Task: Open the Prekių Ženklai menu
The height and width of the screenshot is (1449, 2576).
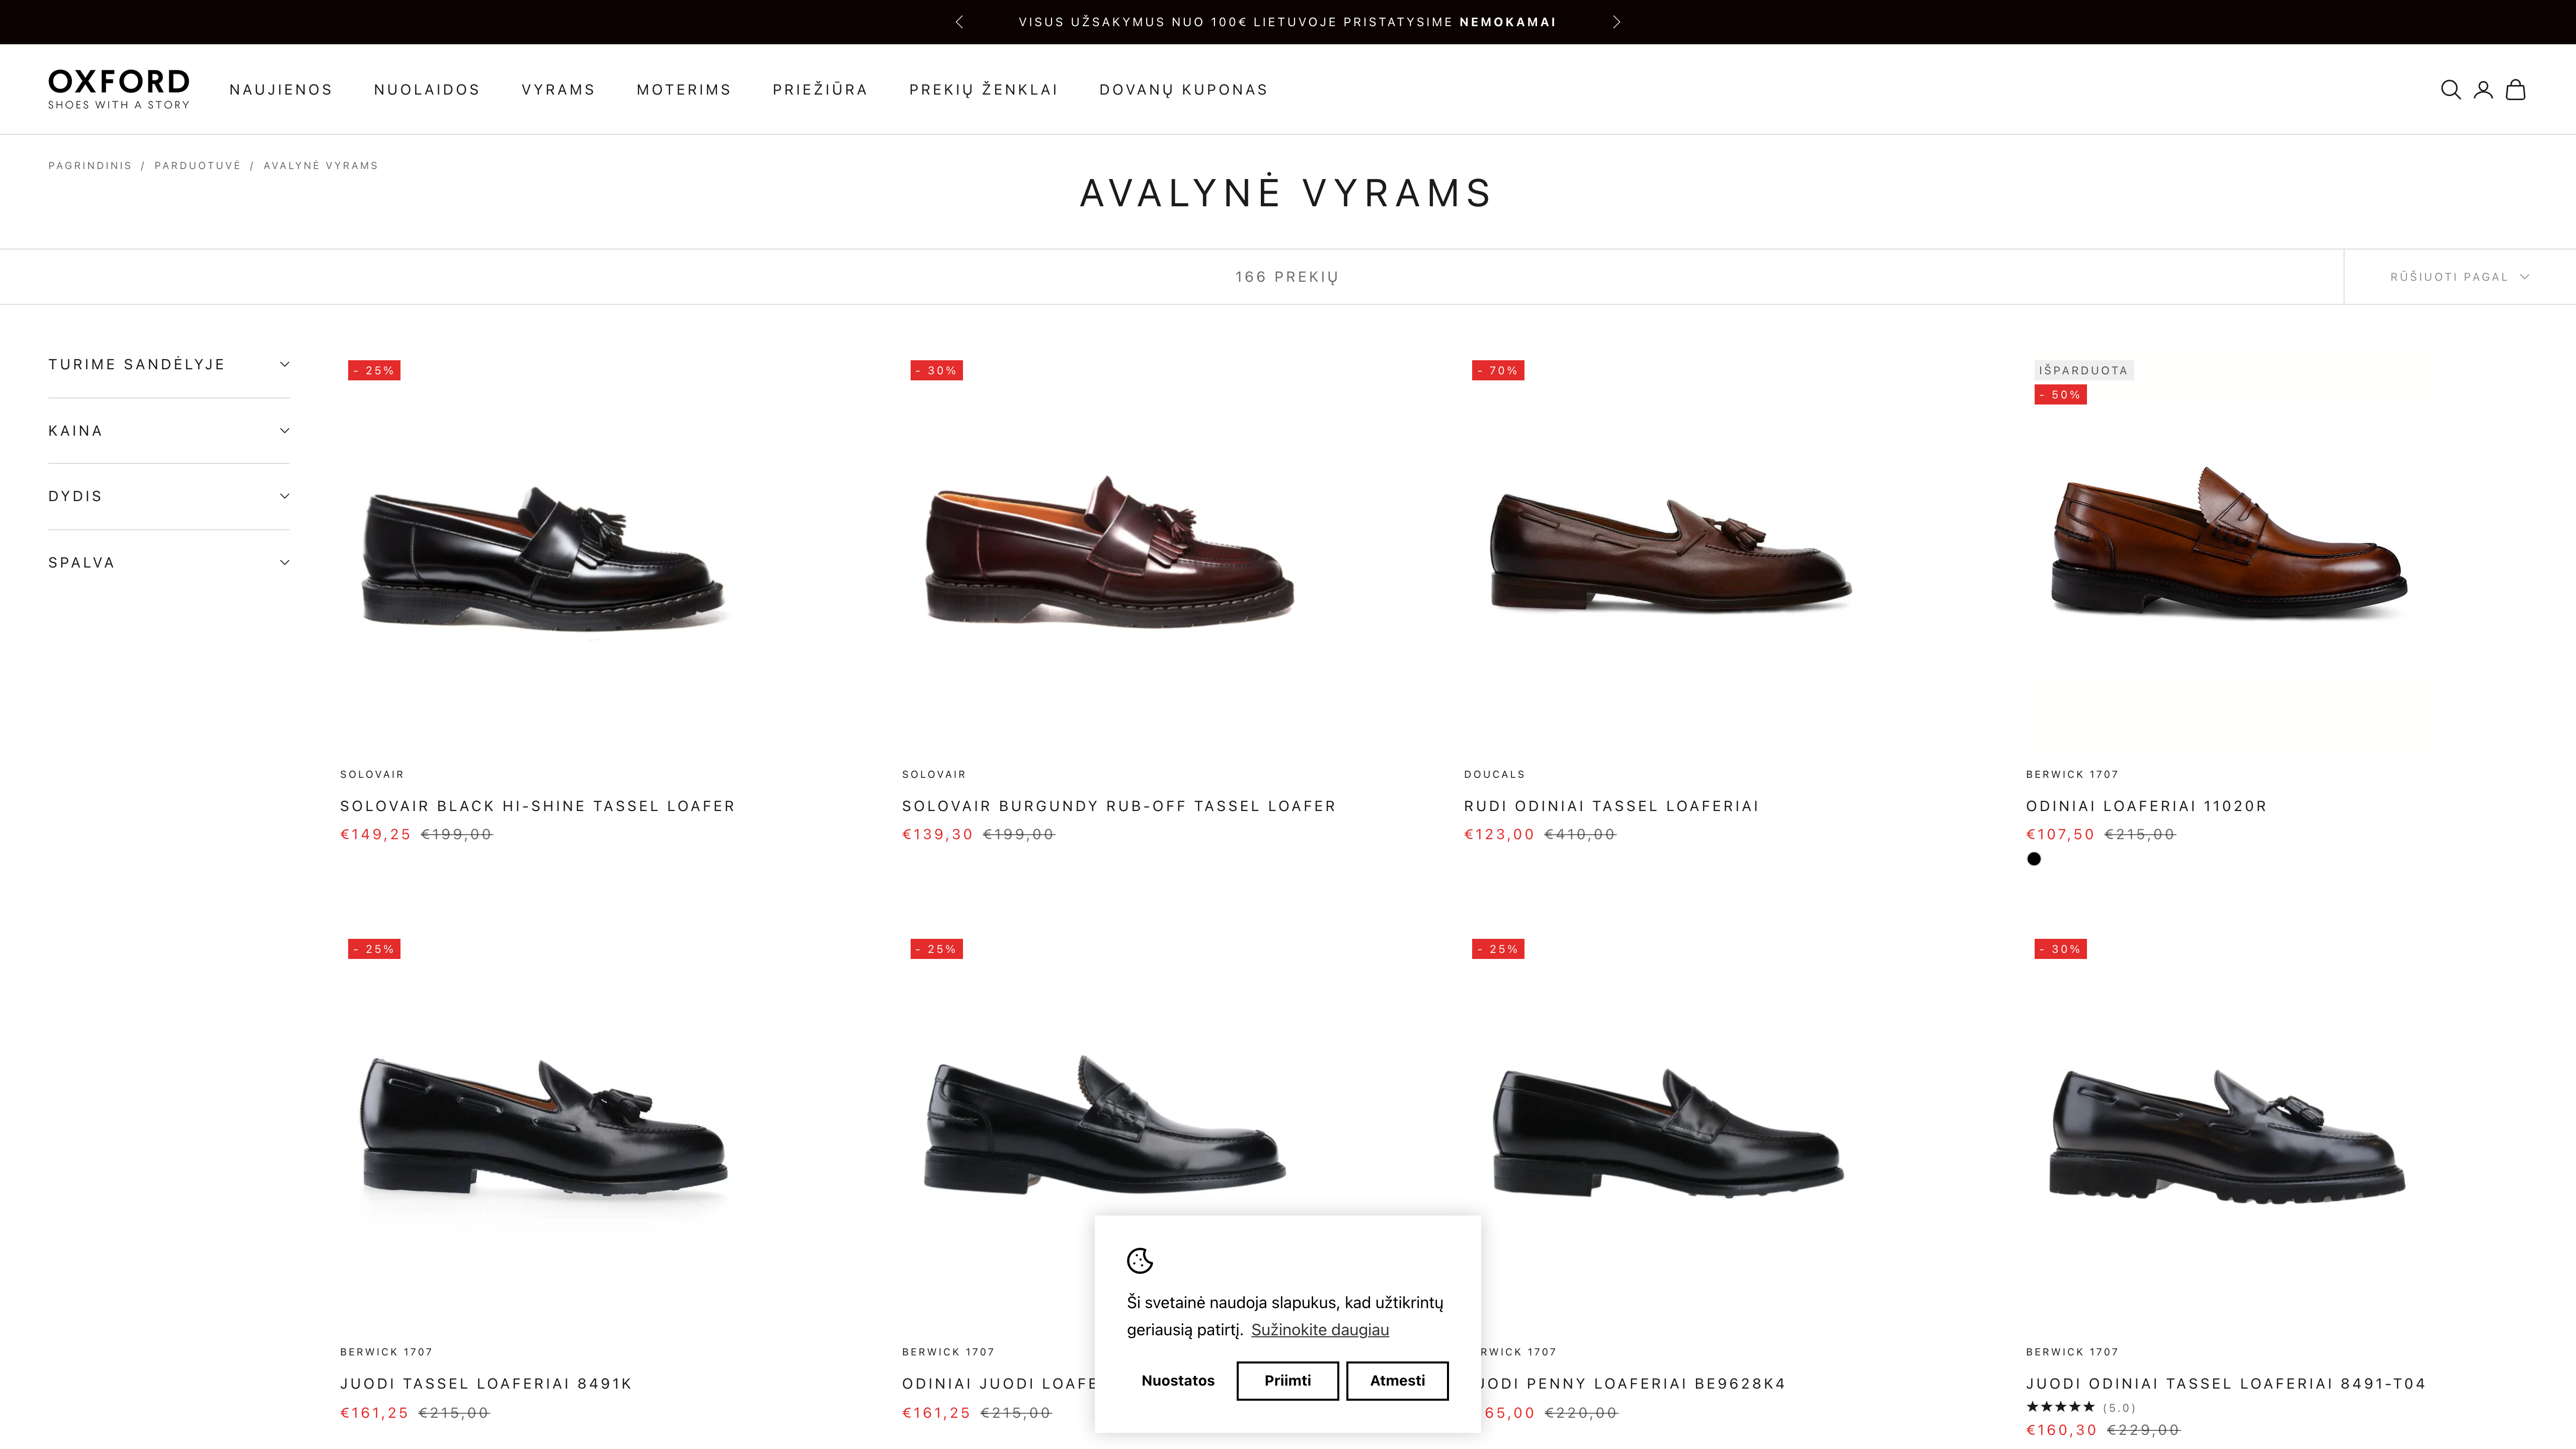Action: [x=983, y=90]
